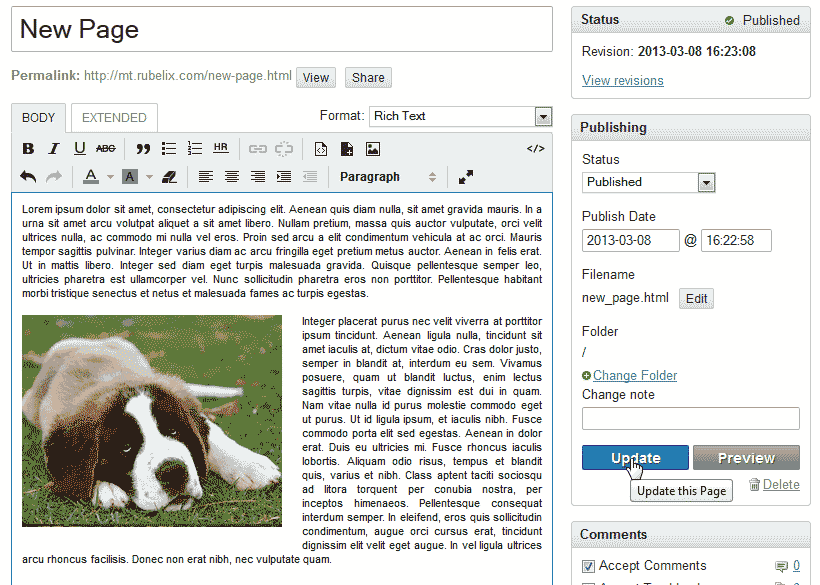Screen dimensions: 820x585
Task: Open the View revisions link
Action: 623,81
